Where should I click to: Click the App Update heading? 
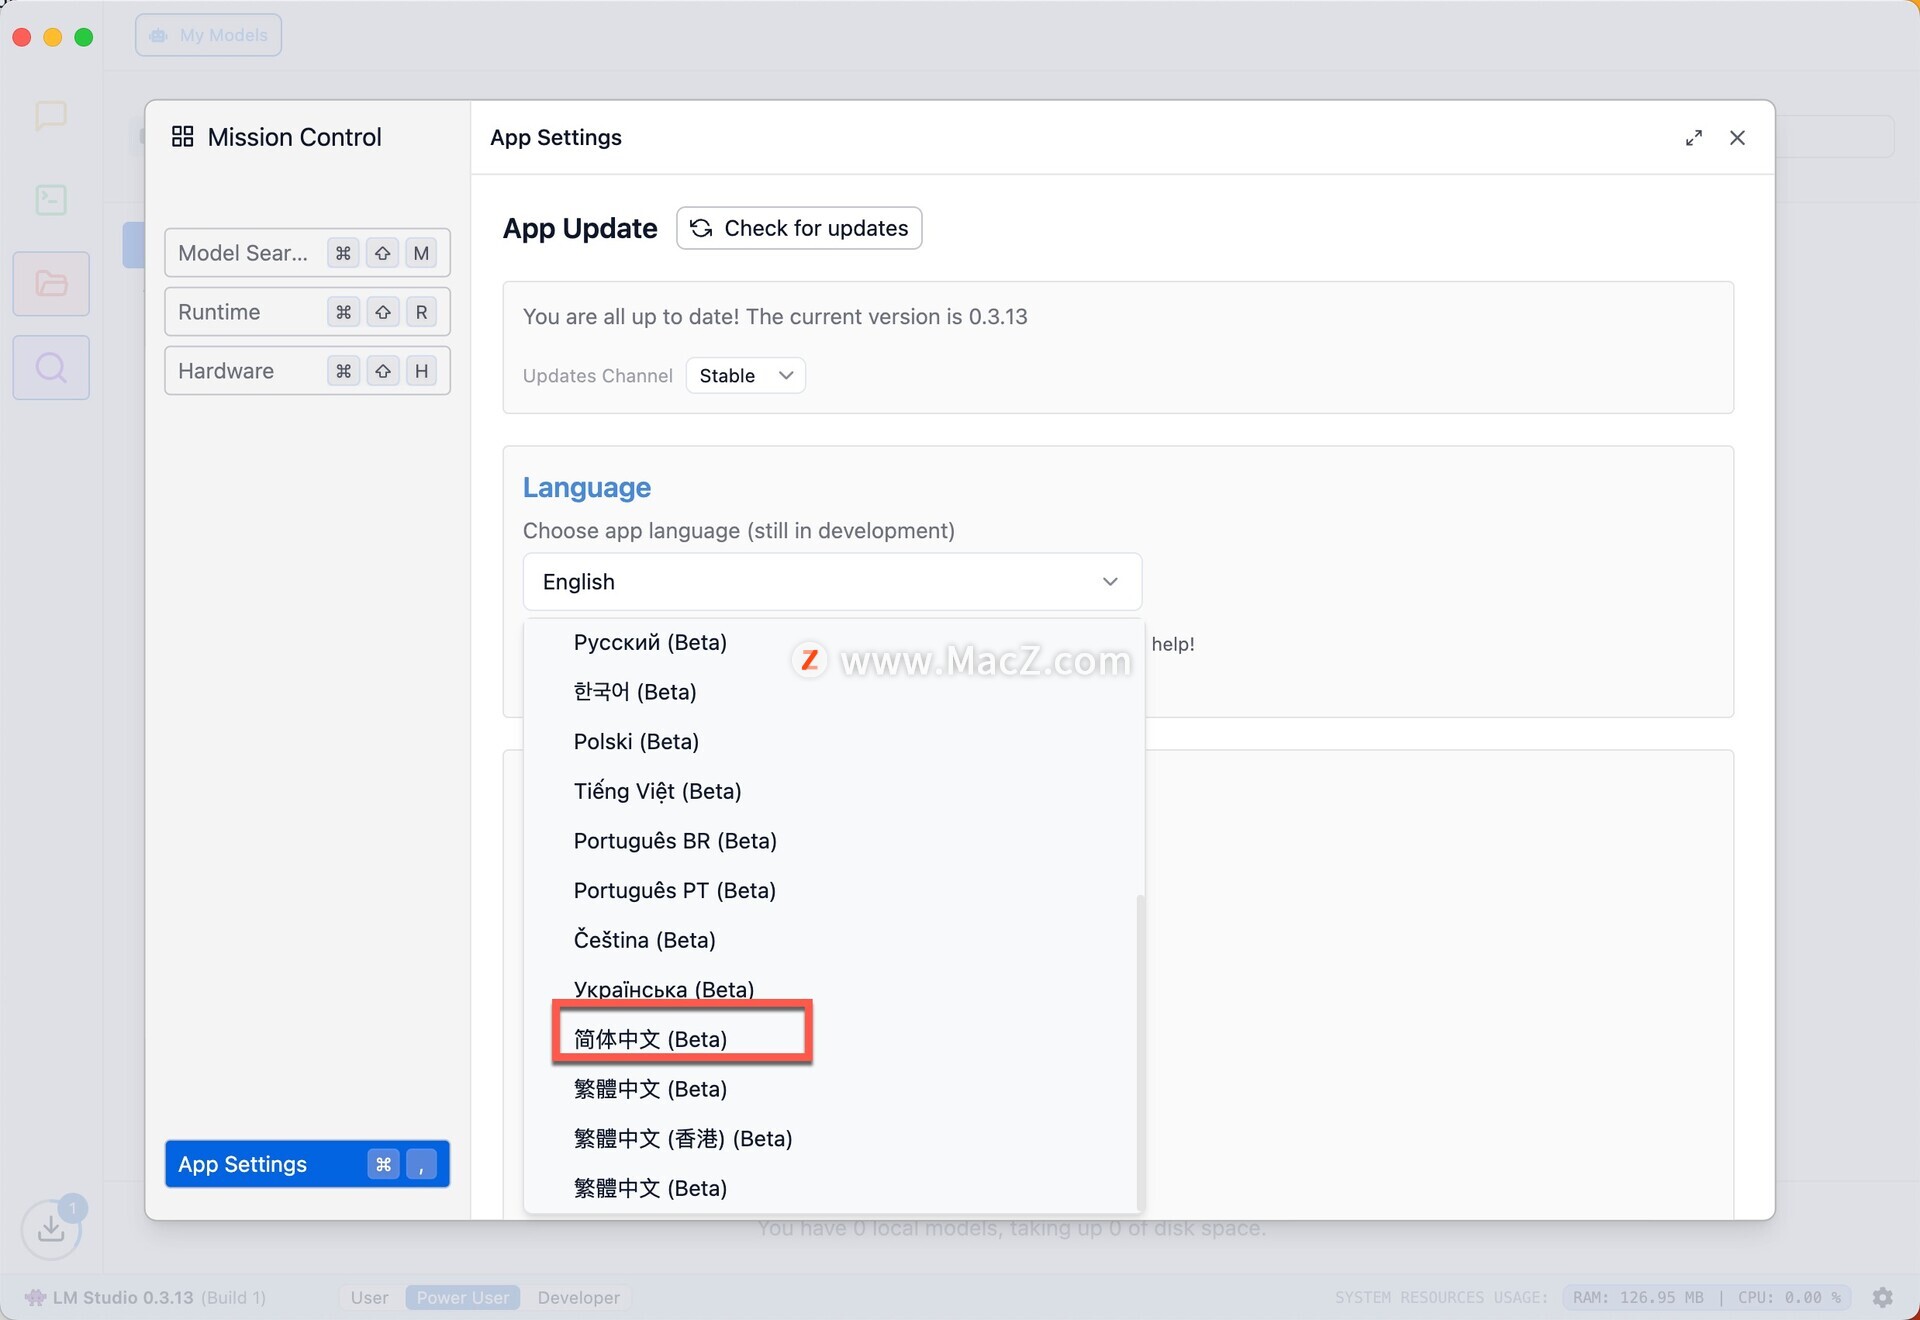tap(580, 229)
